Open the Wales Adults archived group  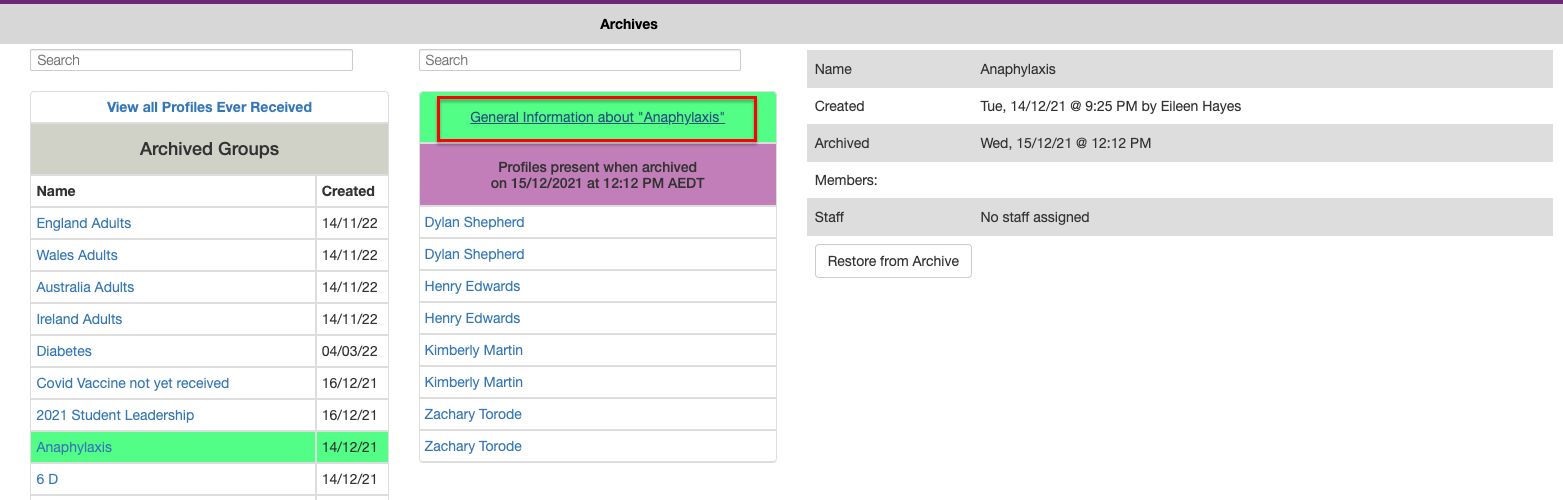(77, 255)
